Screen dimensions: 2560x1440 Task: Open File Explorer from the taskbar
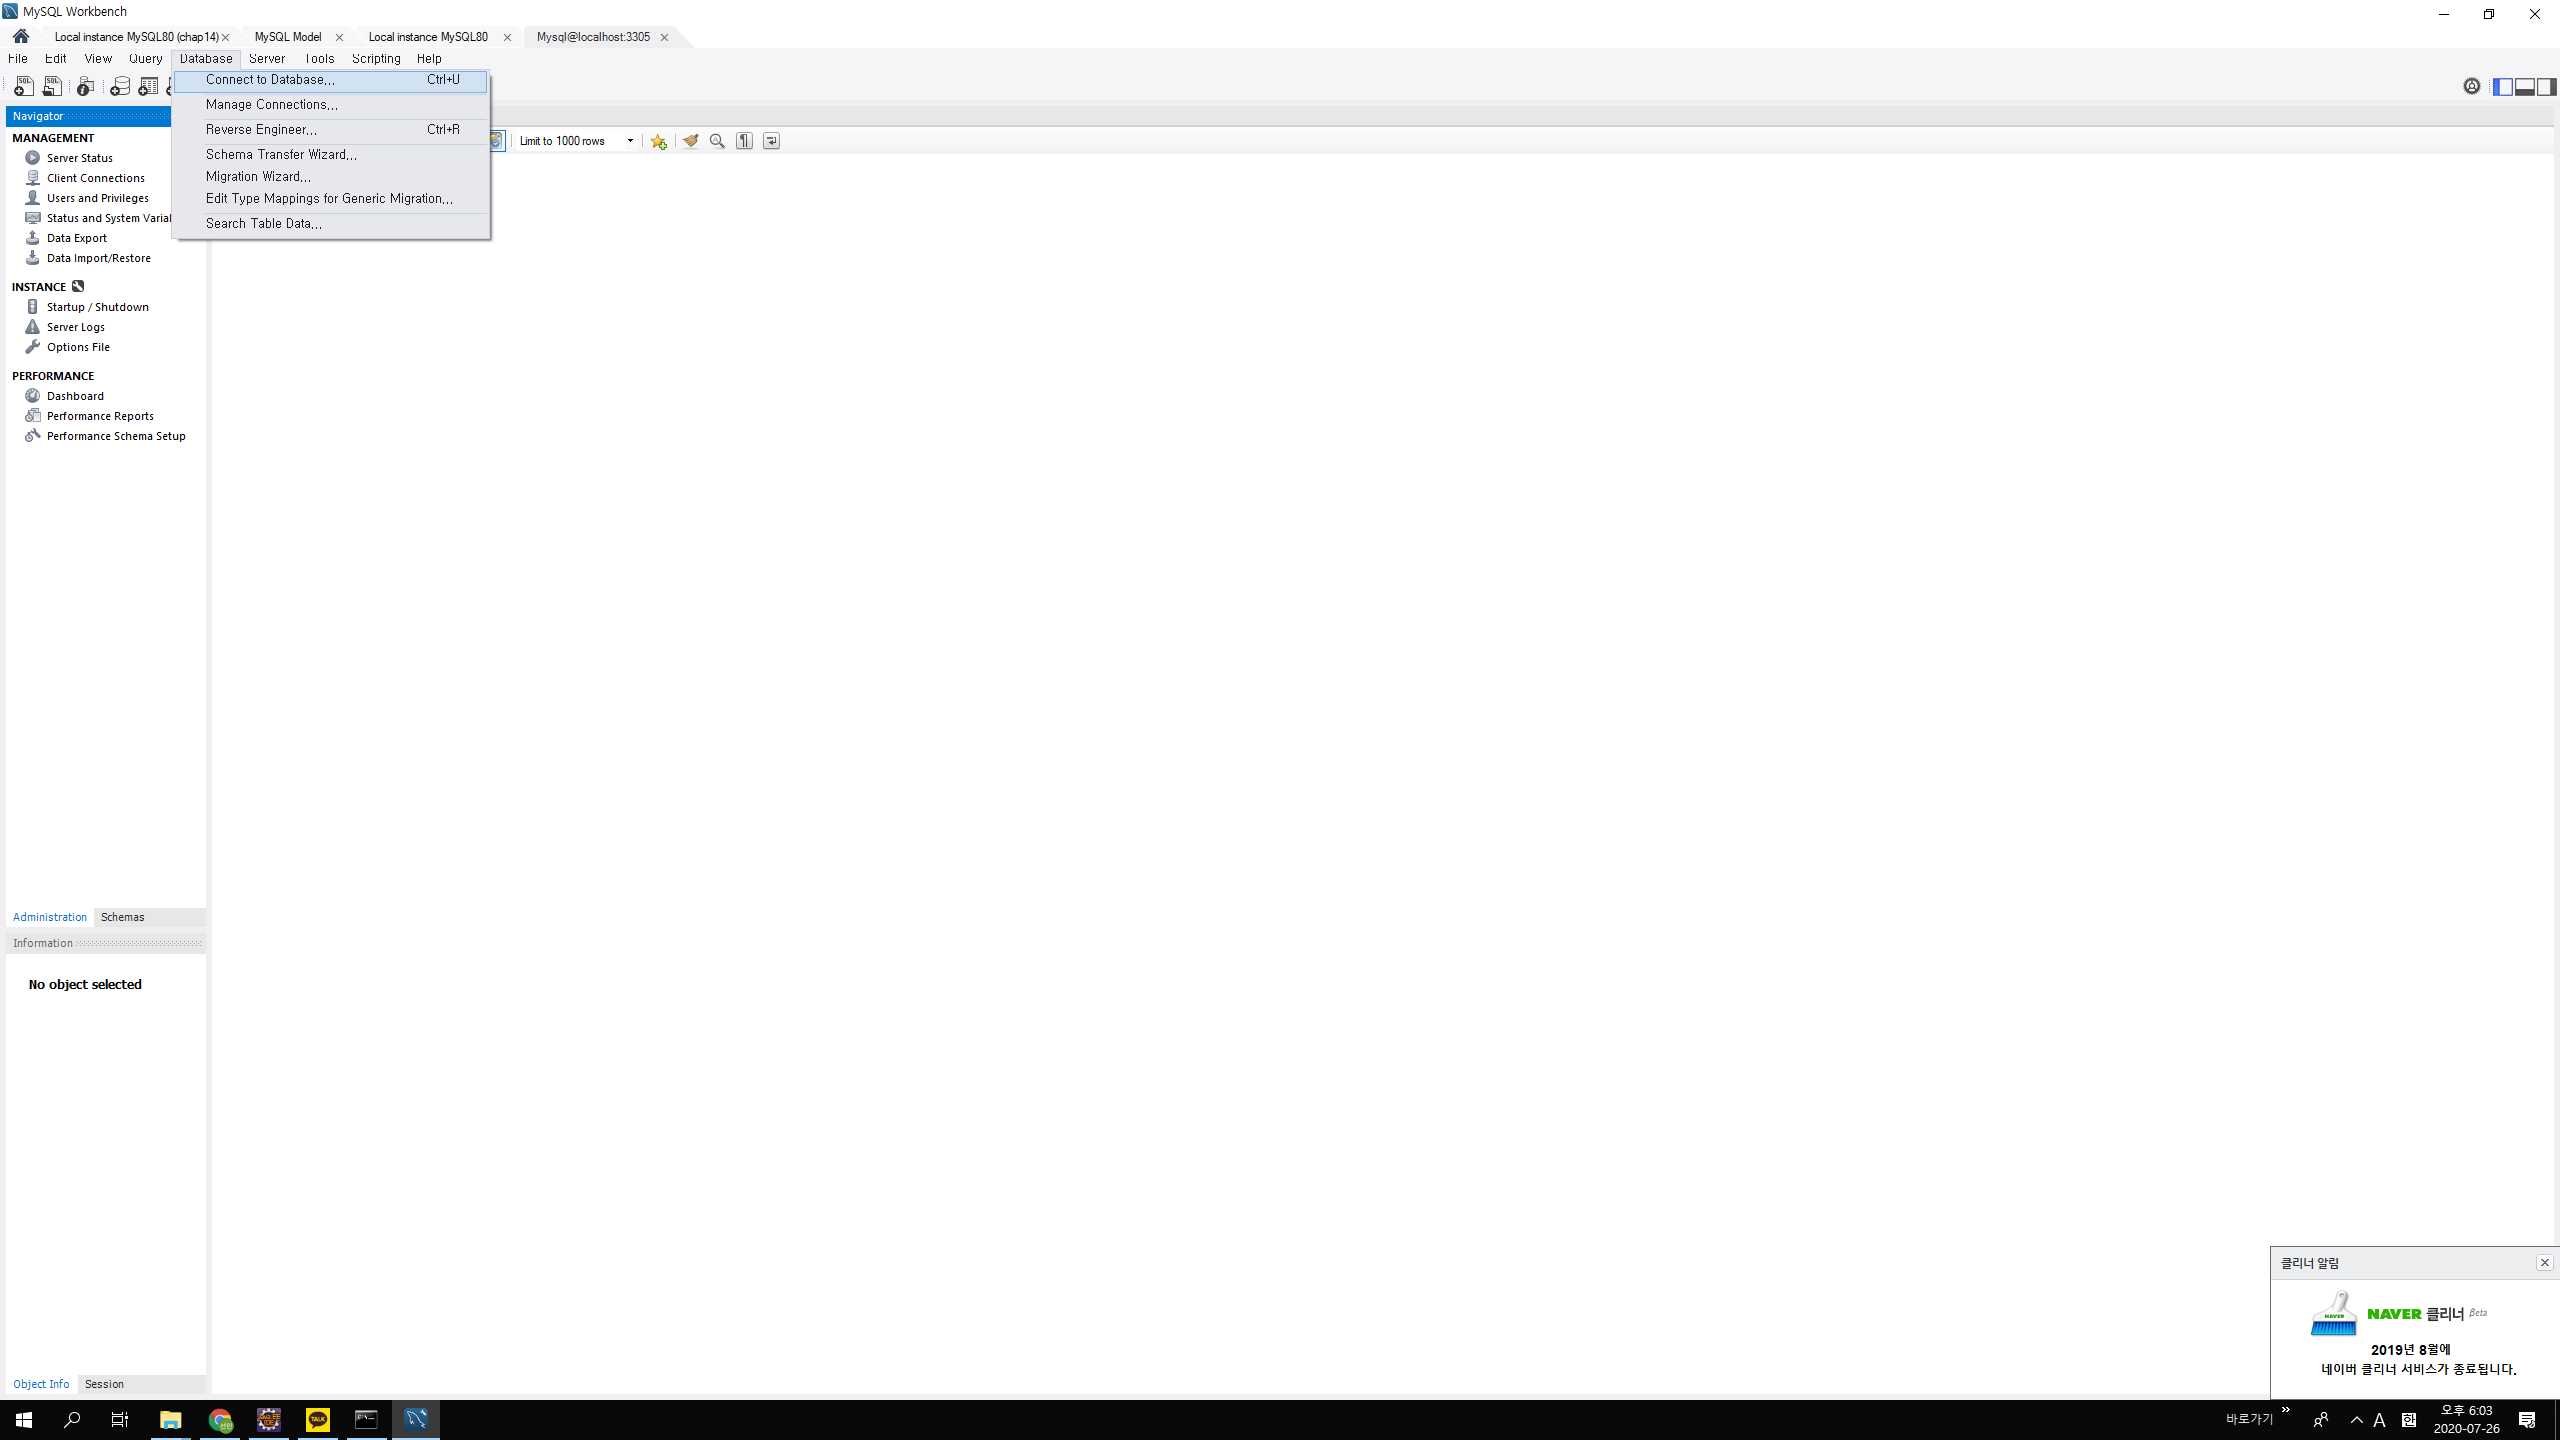pos(171,1420)
